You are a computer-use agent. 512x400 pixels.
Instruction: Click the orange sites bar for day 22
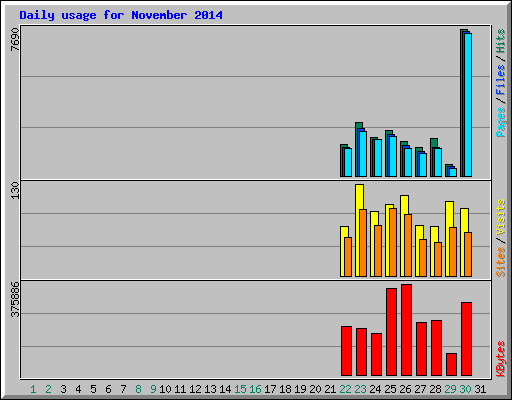[x=348, y=257]
